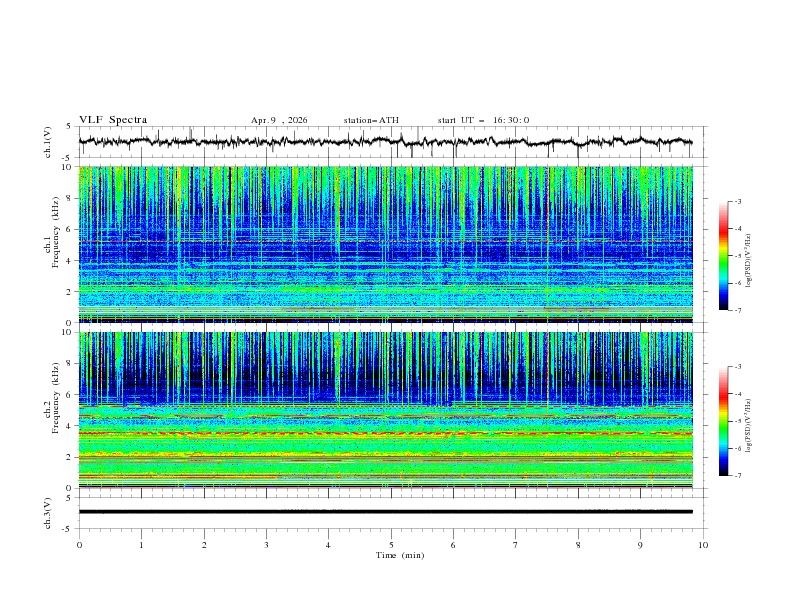The height and width of the screenshot is (612, 792).
Task: Click the ch.1 voltage waveform trace
Action: tap(385, 142)
